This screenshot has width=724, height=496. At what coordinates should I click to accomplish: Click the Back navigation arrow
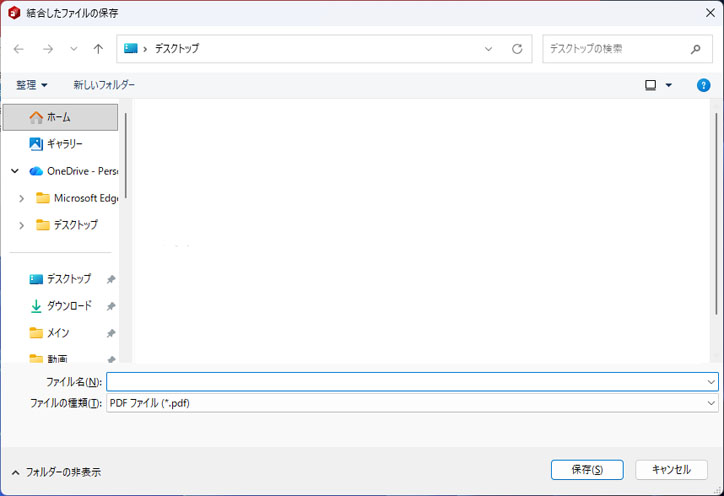(x=19, y=49)
